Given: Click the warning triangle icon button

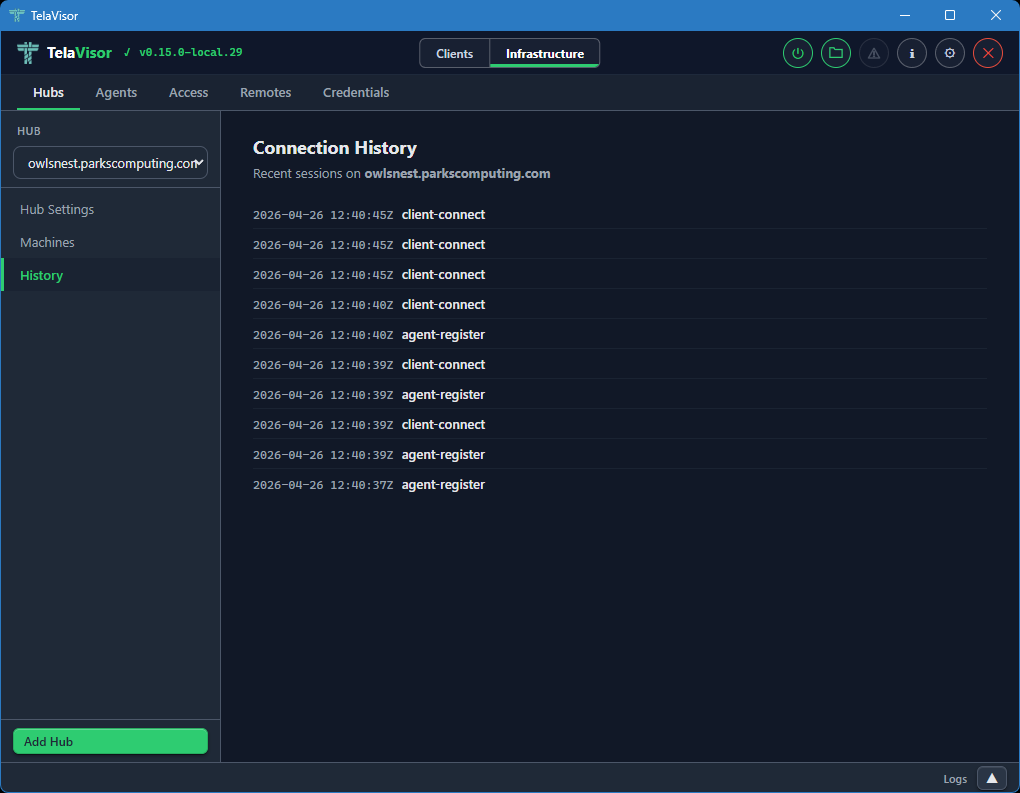Looking at the screenshot, I should (x=874, y=53).
